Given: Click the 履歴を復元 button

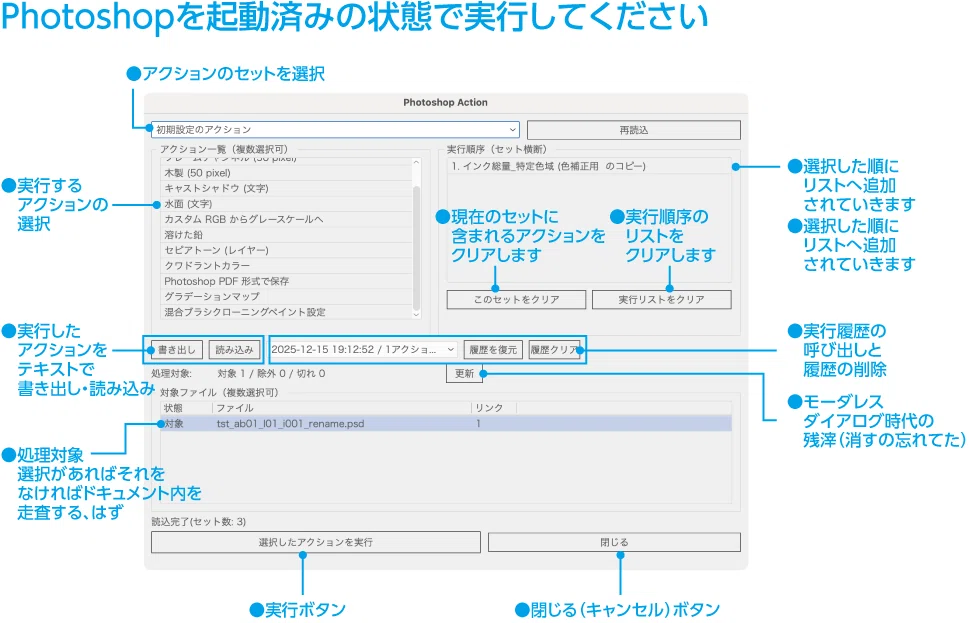Looking at the screenshot, I should tap(493, 350).
